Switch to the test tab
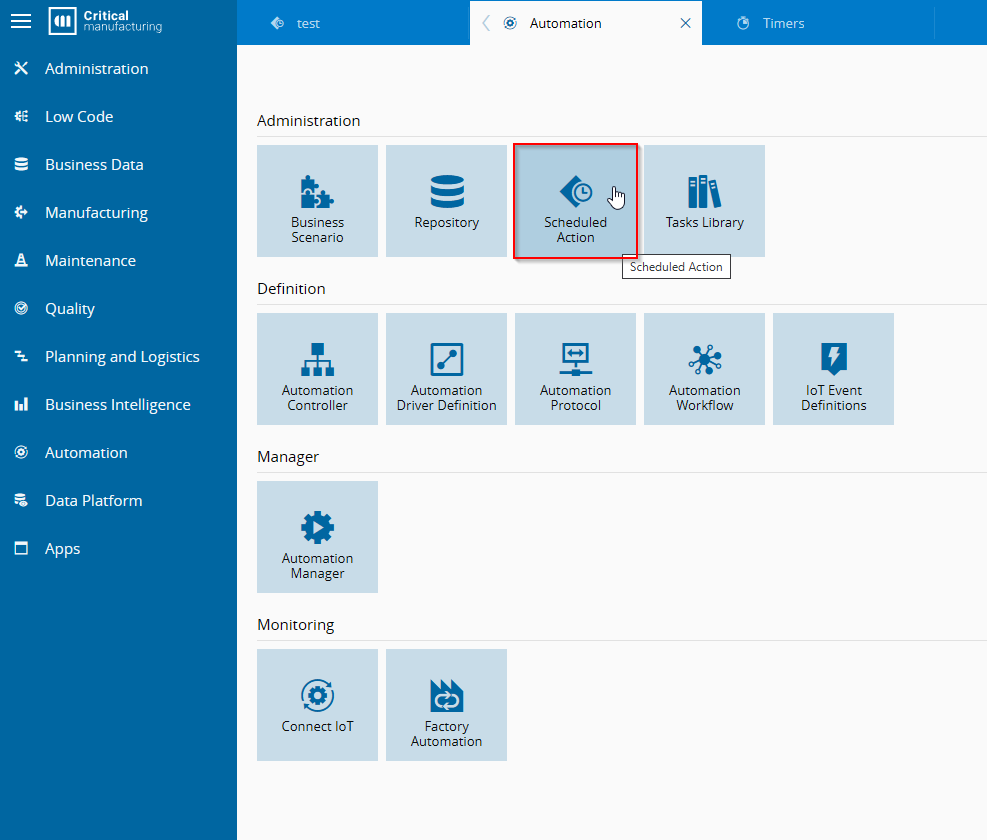This screenshot has height=840, width=987. coord(308,23)
